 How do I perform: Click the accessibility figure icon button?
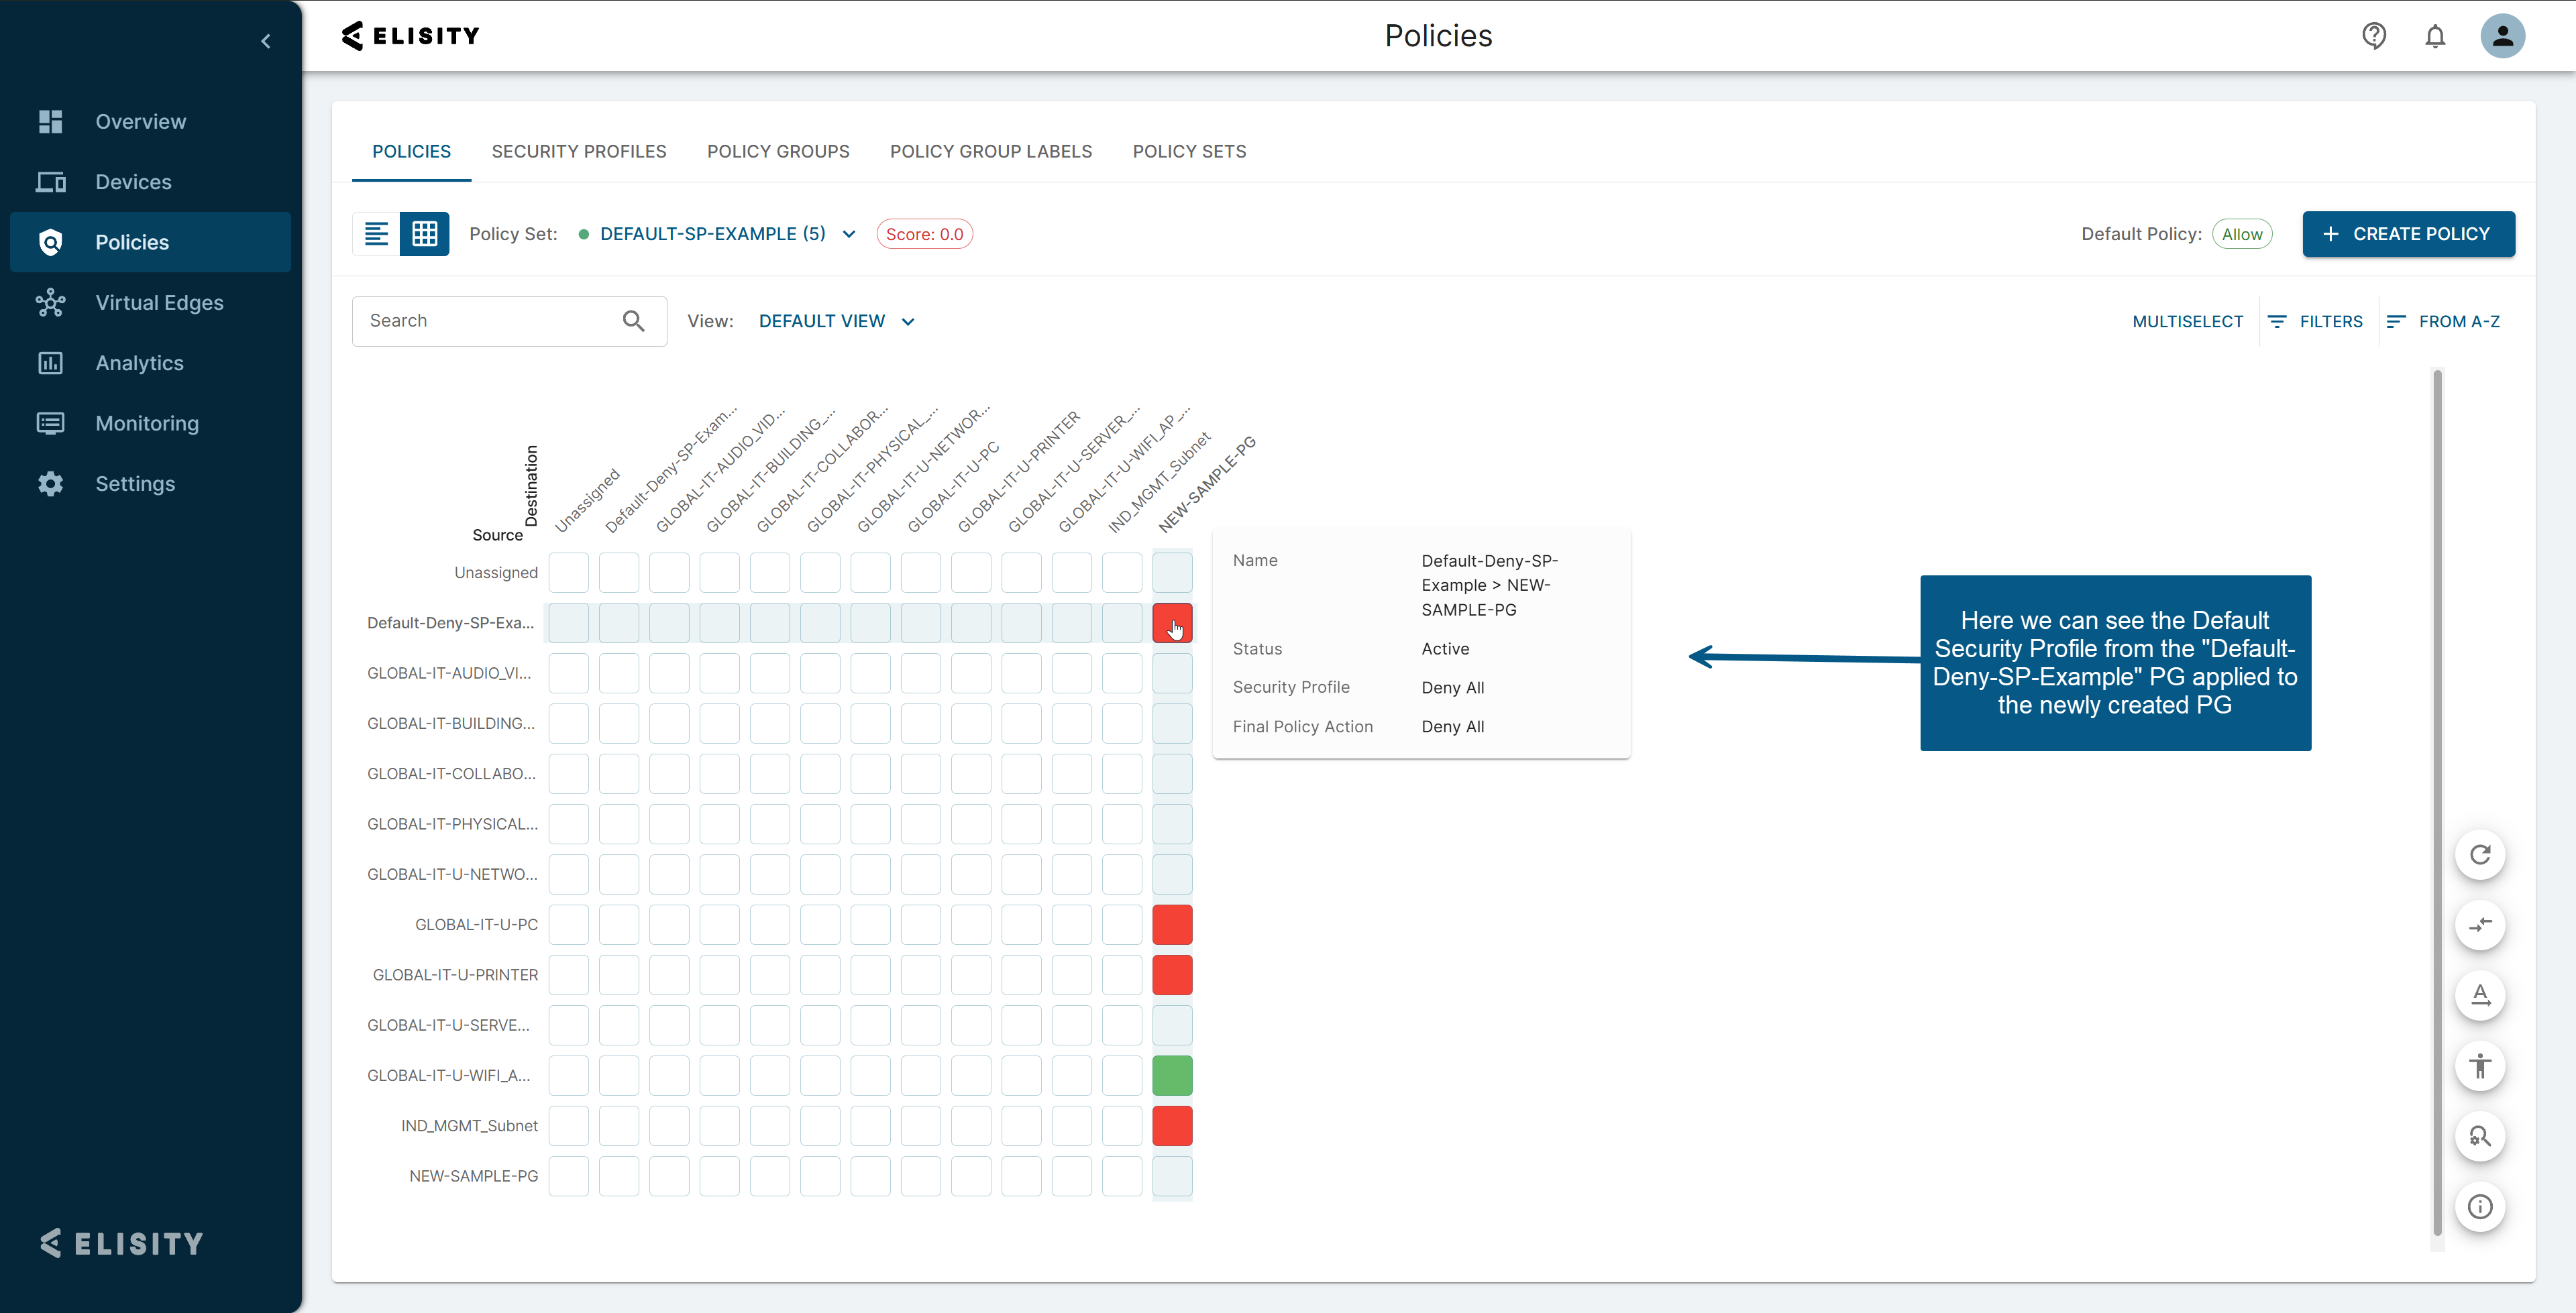point(2479,1066)
